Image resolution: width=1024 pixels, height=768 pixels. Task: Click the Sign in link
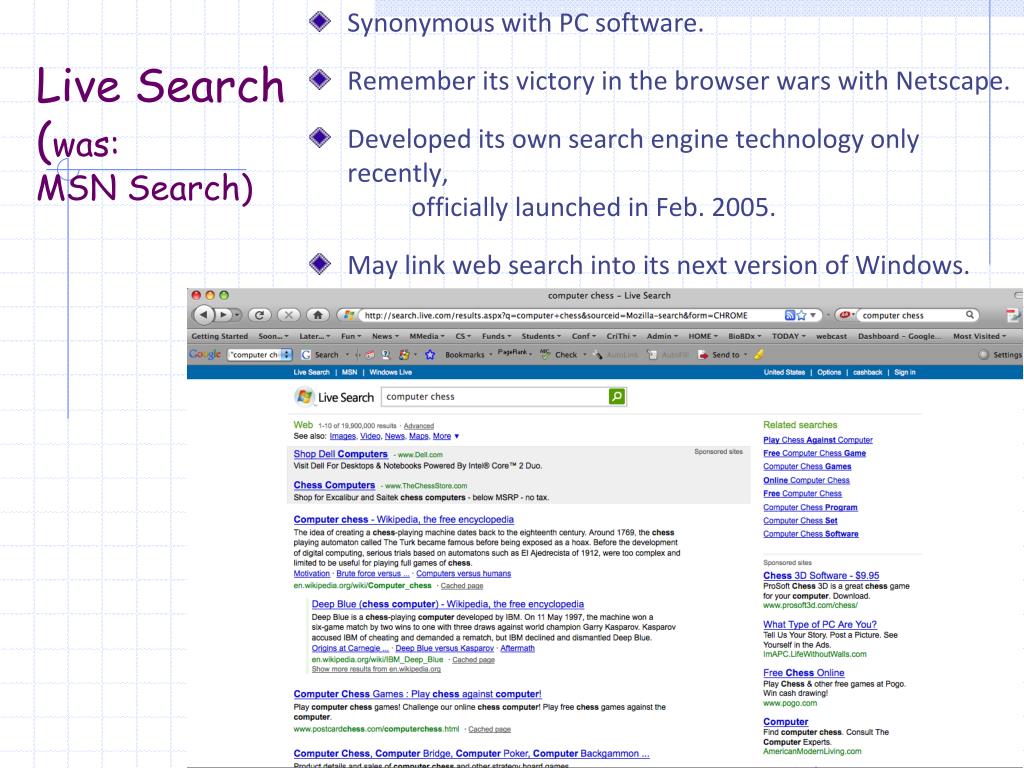904,372
